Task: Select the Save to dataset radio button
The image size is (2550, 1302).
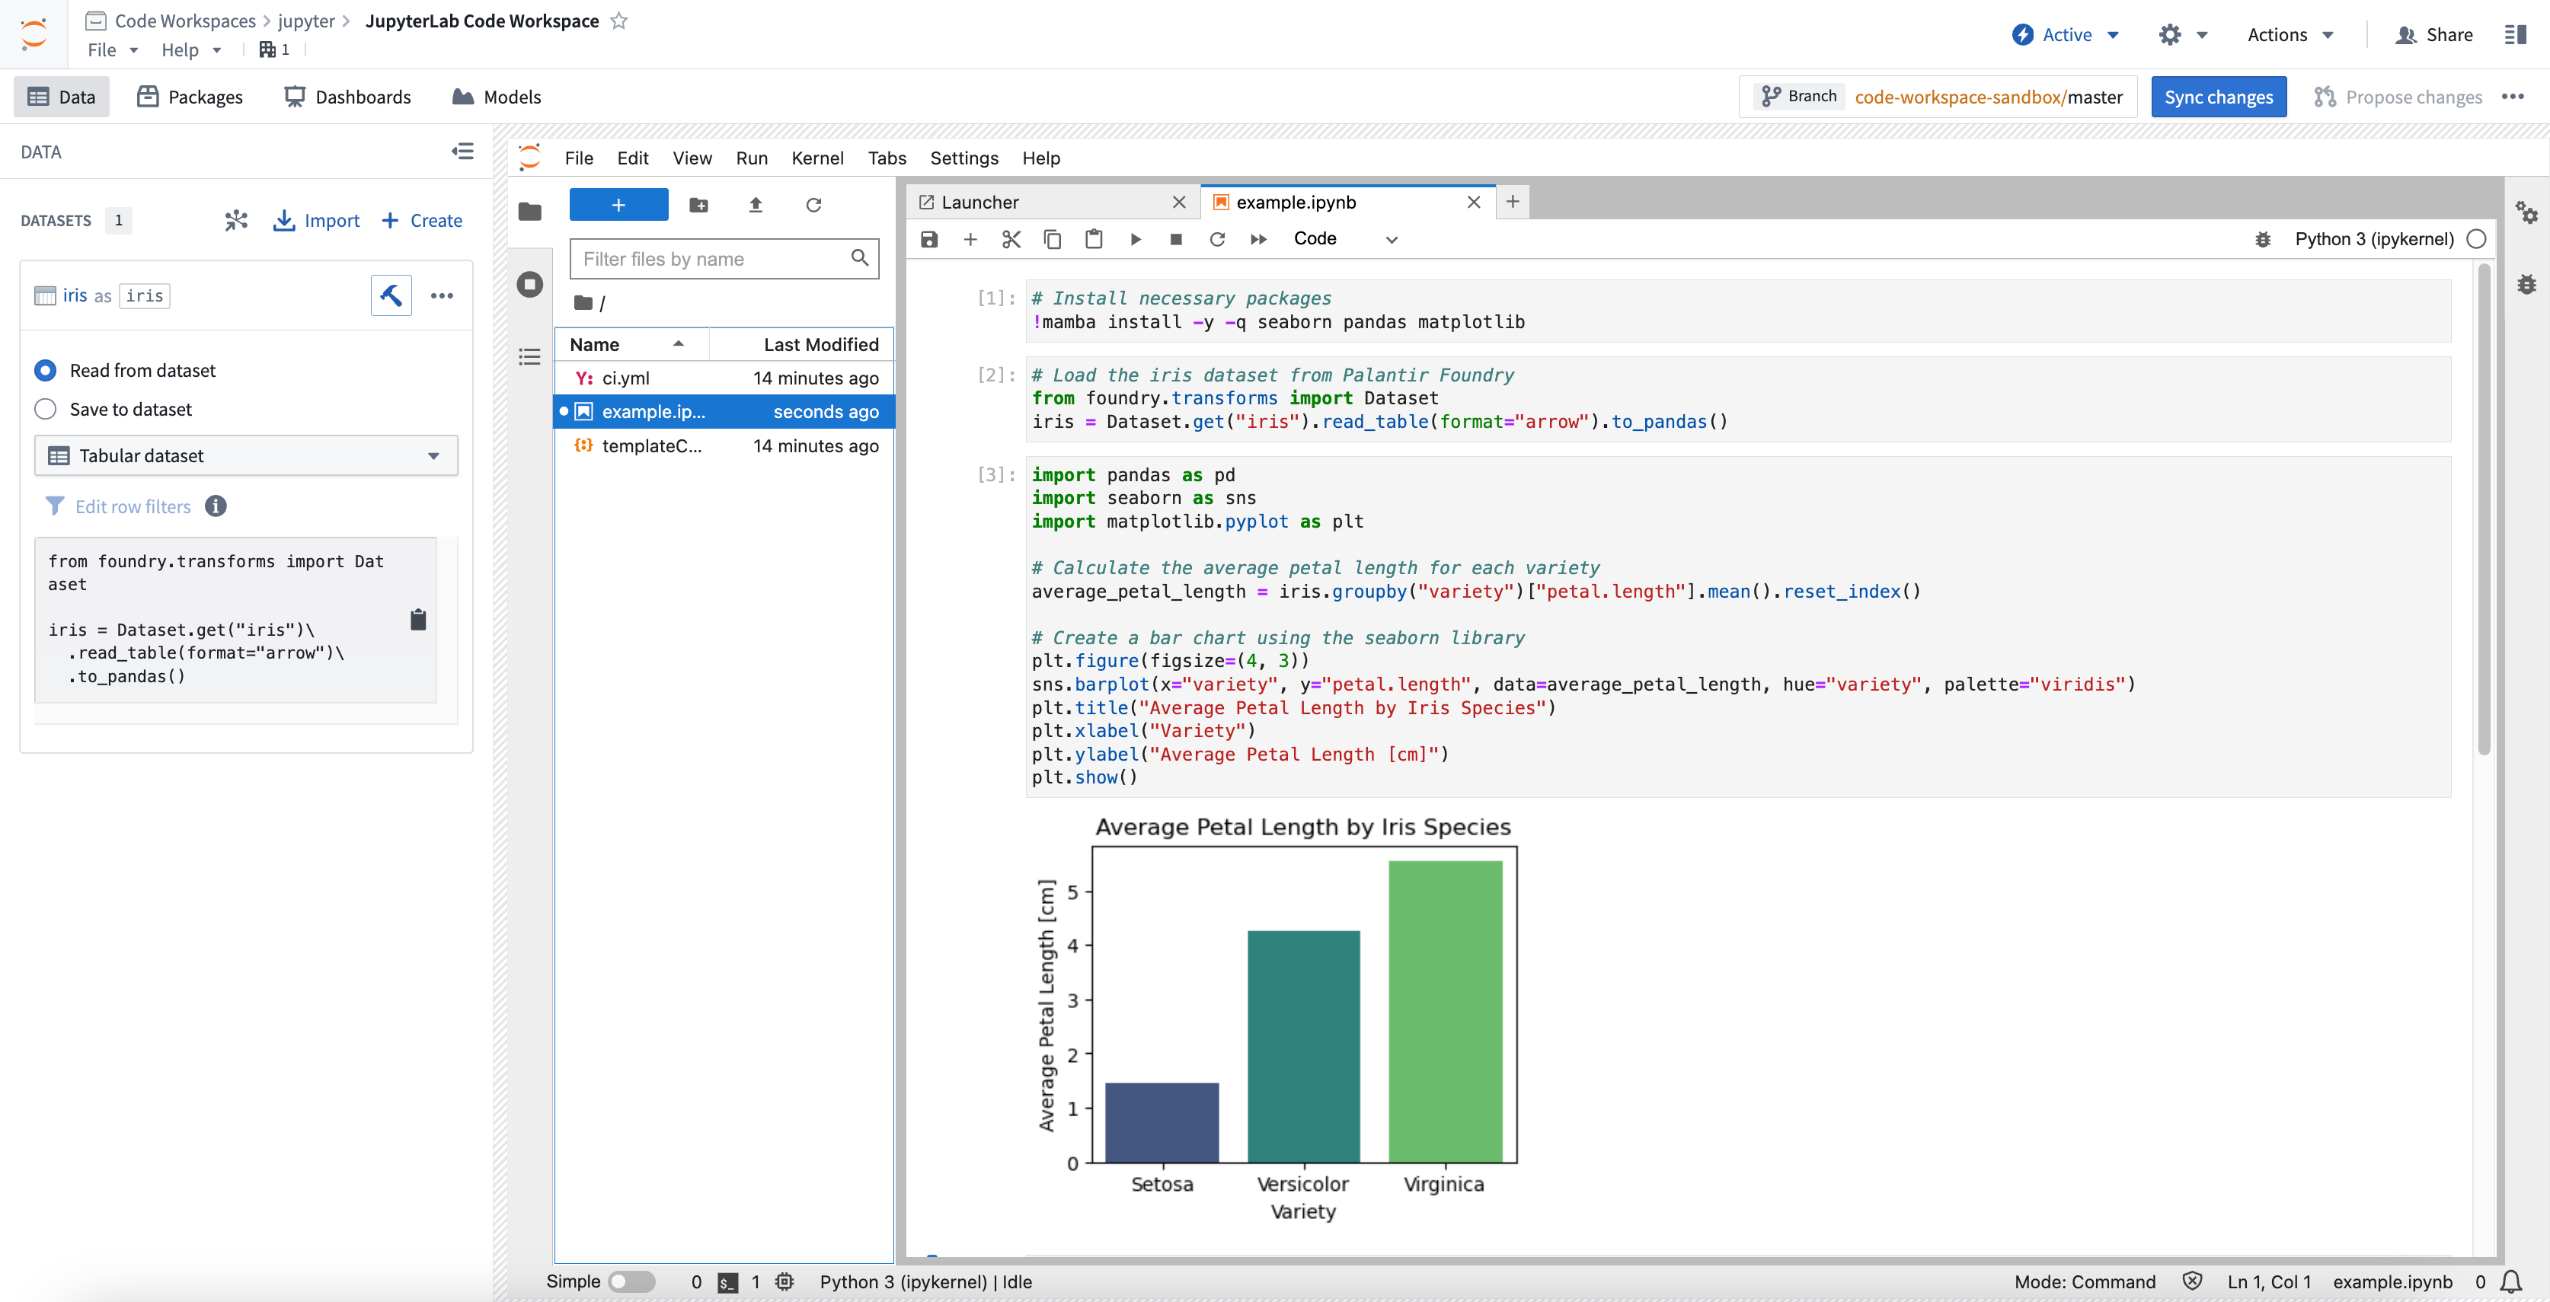Action: coord(45,407)
